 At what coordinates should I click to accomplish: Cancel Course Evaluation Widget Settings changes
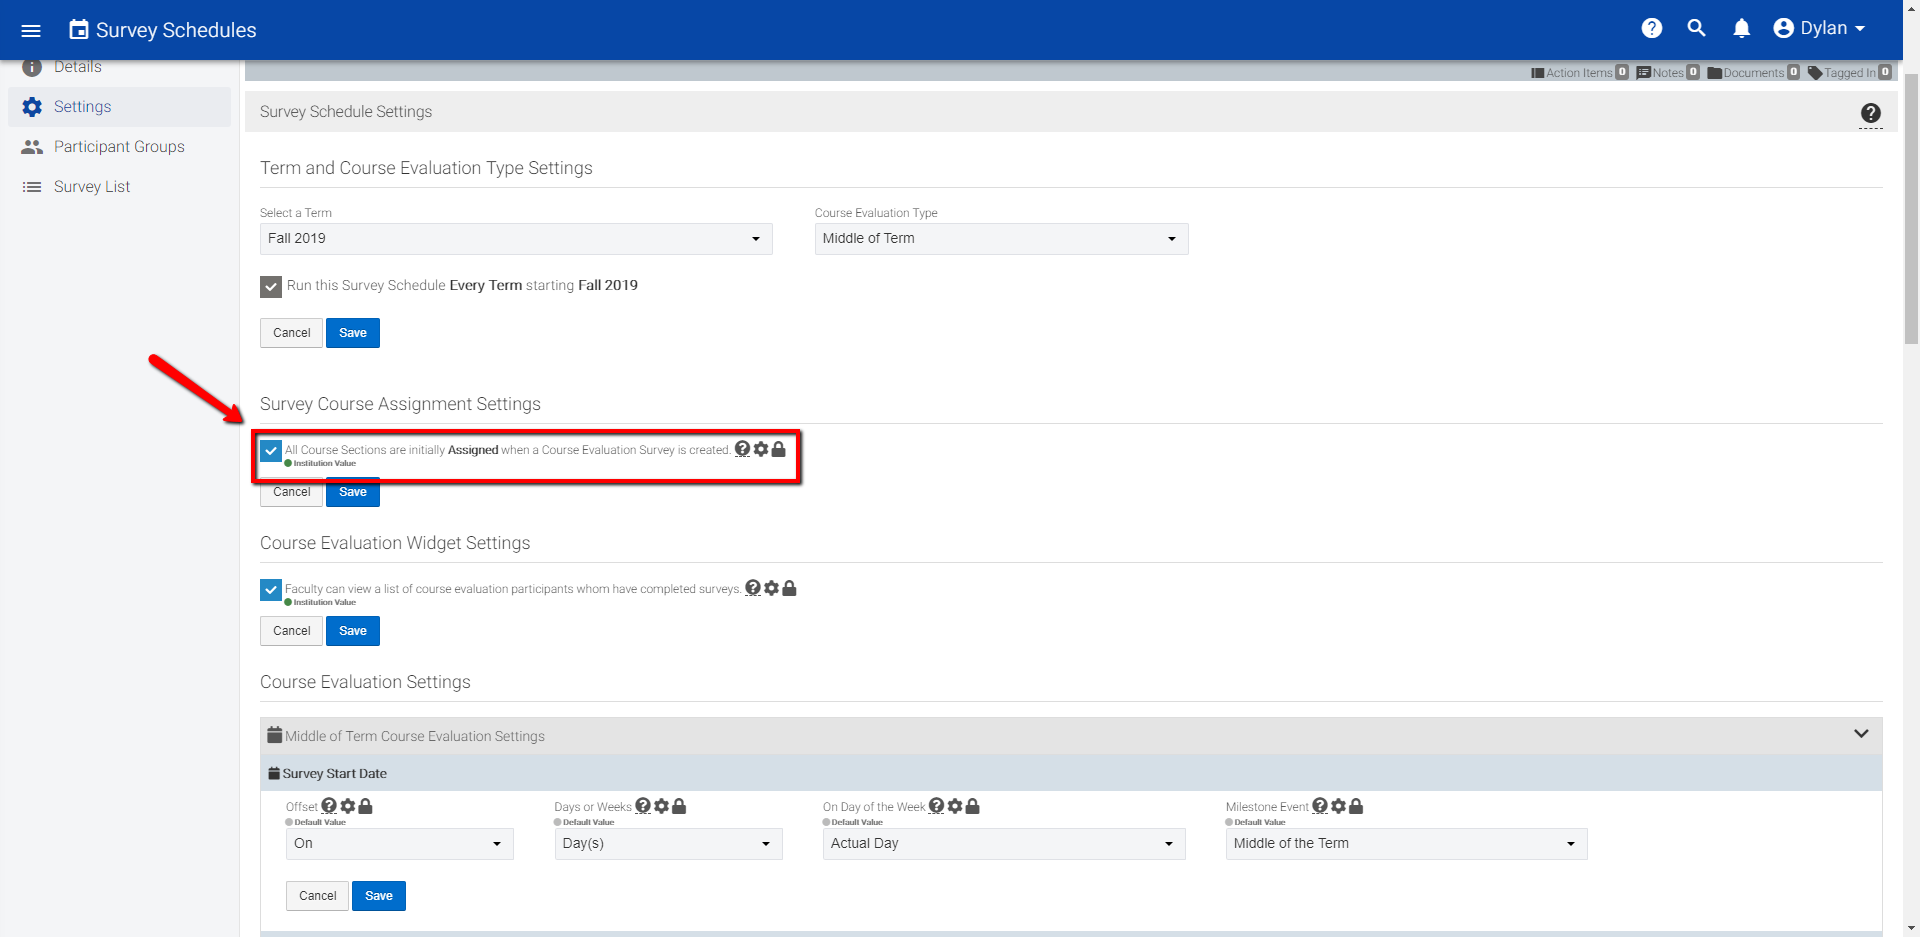pyautogui.click(x=291, y=631)
